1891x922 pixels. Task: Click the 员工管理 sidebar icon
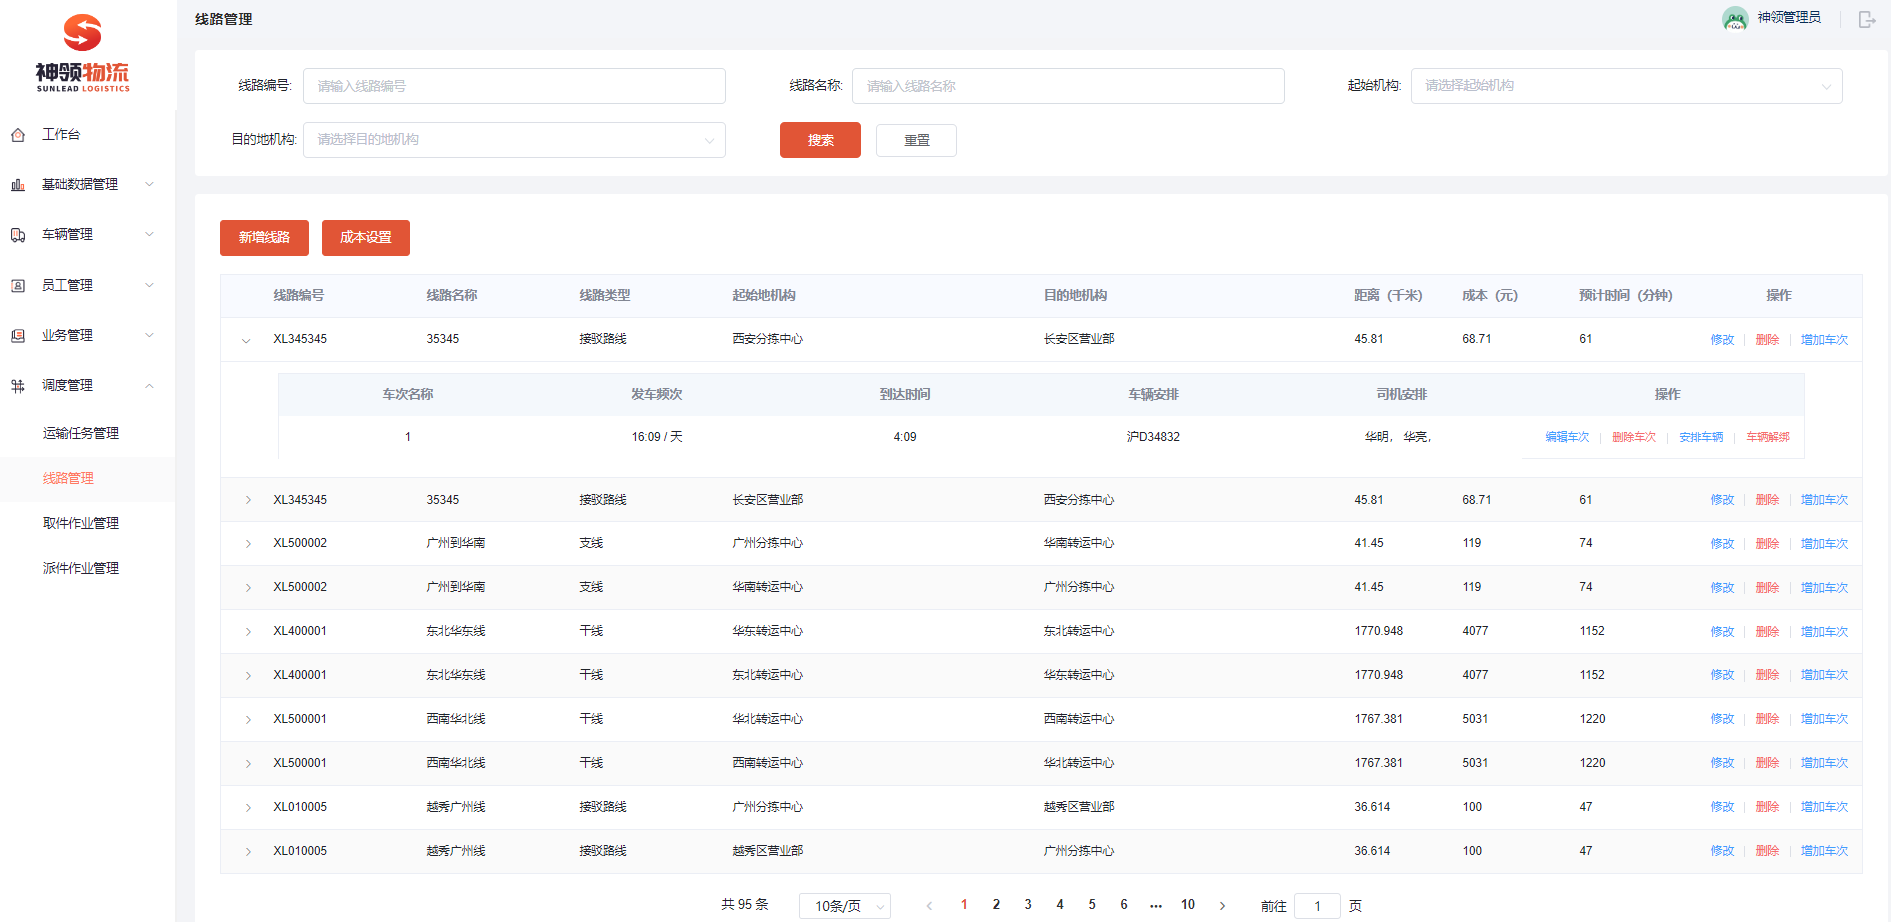point(18,286)
